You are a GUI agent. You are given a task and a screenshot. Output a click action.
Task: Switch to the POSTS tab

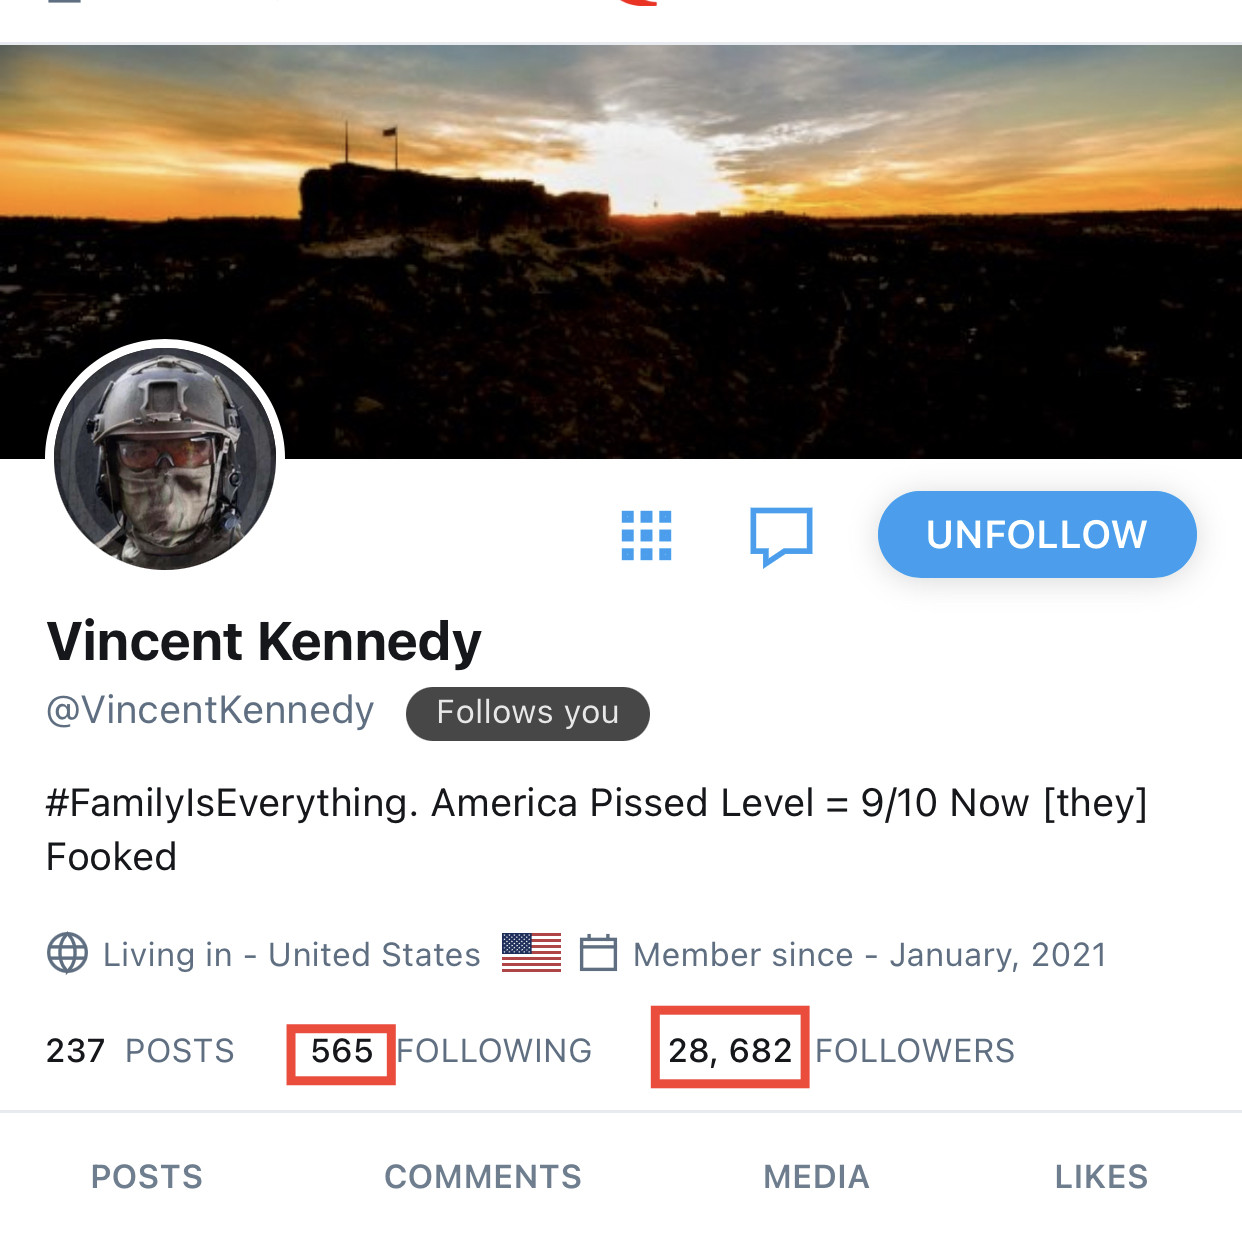click(x=147, y=1177)
